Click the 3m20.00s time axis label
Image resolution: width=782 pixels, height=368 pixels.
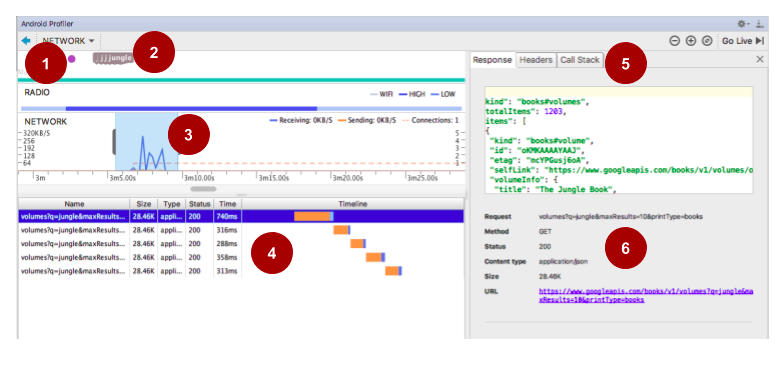click(x=348, y=178)
